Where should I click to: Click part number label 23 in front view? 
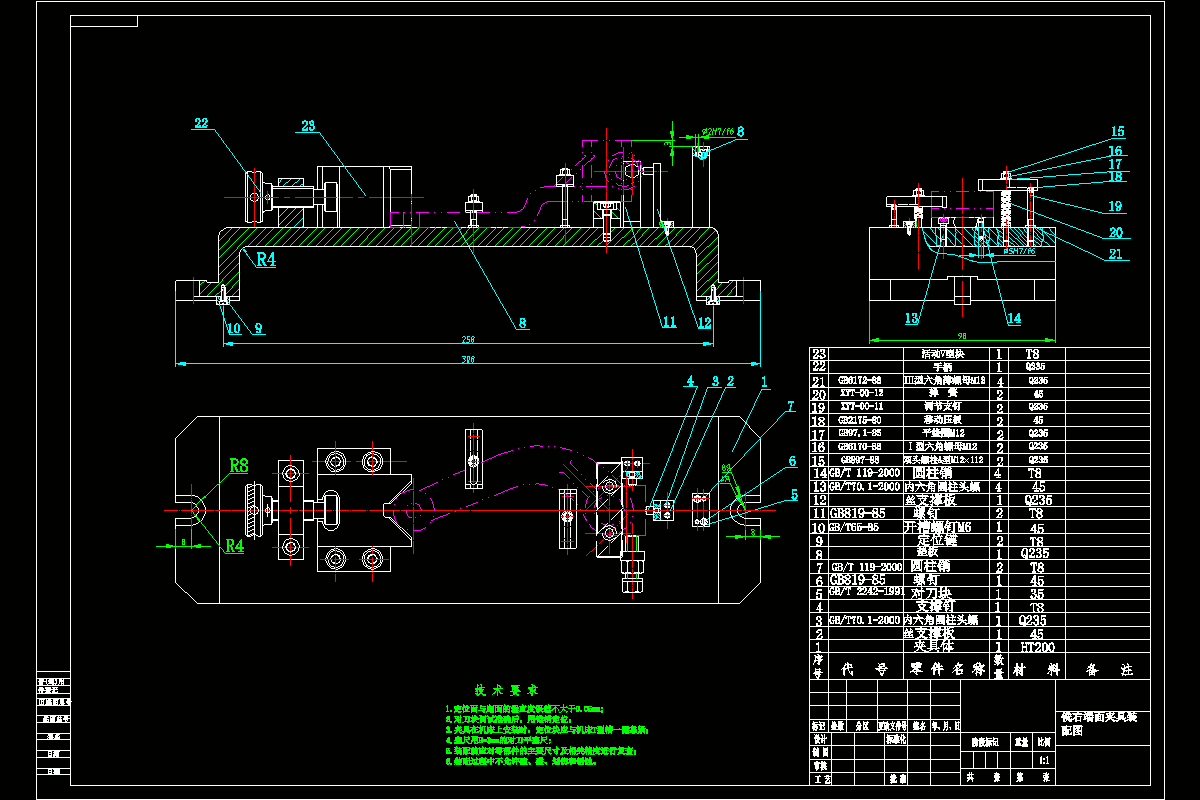(x=308, y=125)
